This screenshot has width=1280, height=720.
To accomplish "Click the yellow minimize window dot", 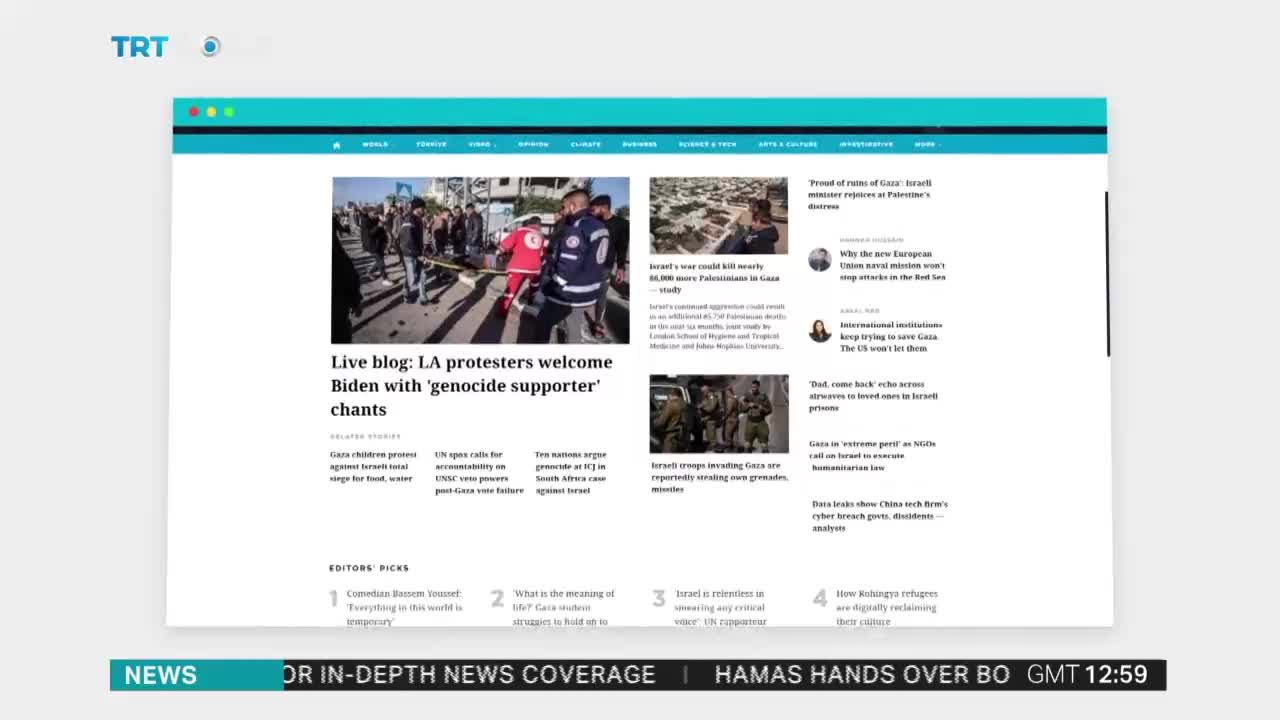I will click(211, 112).
